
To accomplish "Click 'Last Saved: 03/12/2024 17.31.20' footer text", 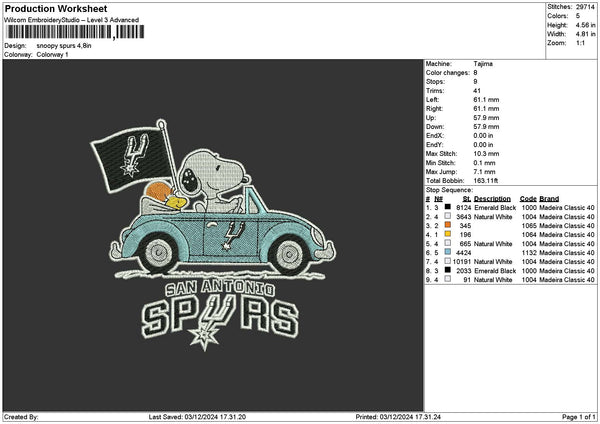I will tap(197, 417).
